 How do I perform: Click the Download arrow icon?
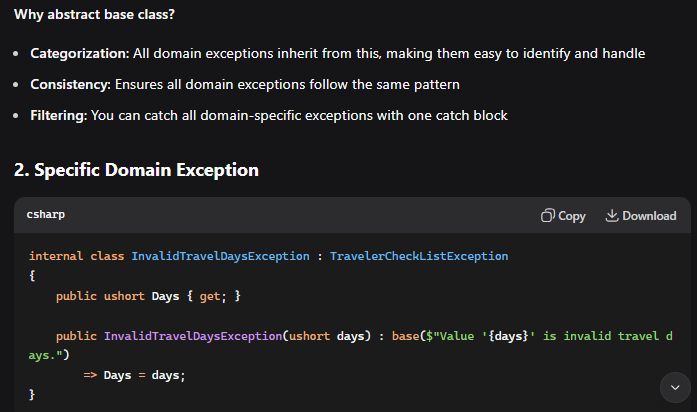(612, 216)
